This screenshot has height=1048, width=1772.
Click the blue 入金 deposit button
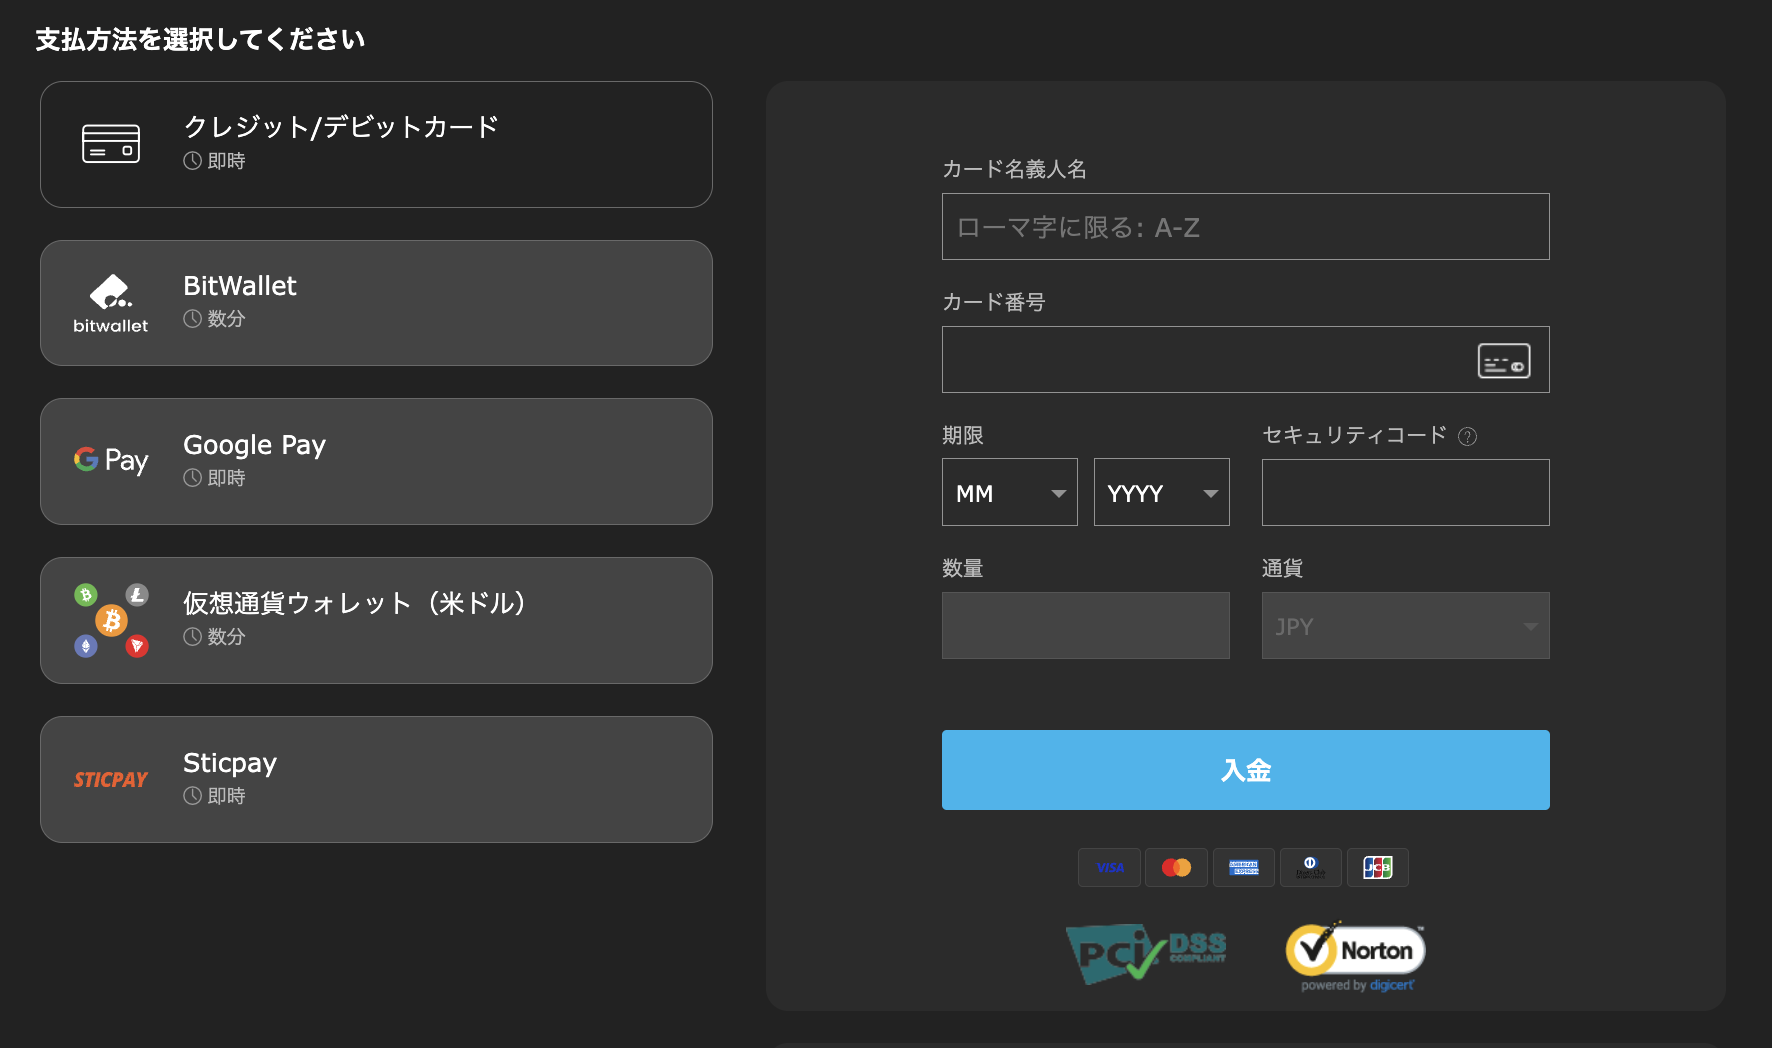click(1246, 770)
